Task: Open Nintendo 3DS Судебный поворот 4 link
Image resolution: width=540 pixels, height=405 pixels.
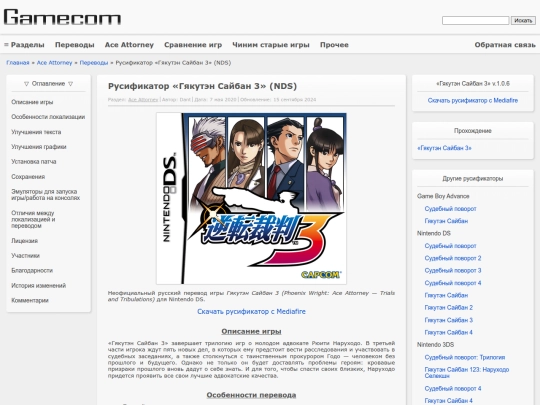Action: coord(453,388)
